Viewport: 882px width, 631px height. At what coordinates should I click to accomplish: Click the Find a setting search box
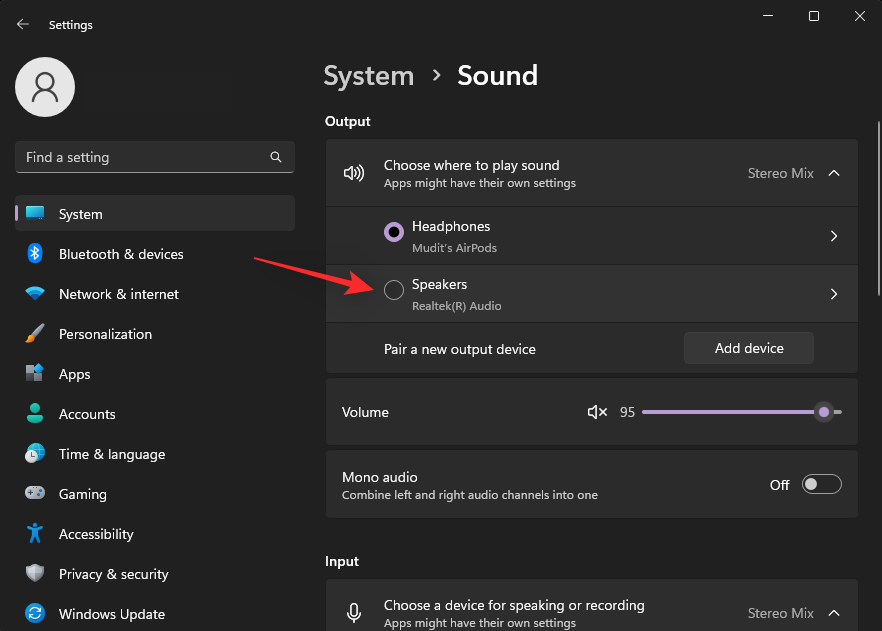pos(140,157)
